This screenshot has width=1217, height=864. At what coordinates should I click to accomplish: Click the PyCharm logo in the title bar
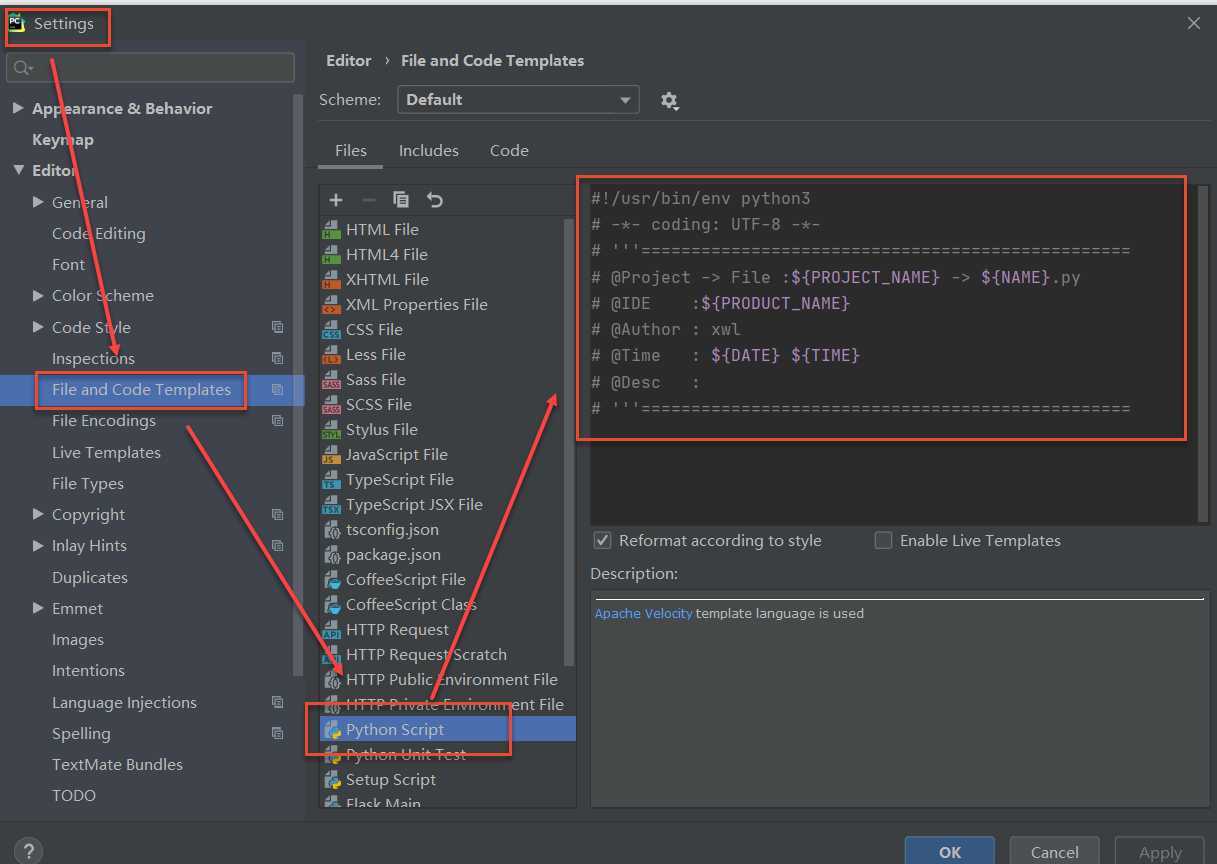(x=16, y=23)
